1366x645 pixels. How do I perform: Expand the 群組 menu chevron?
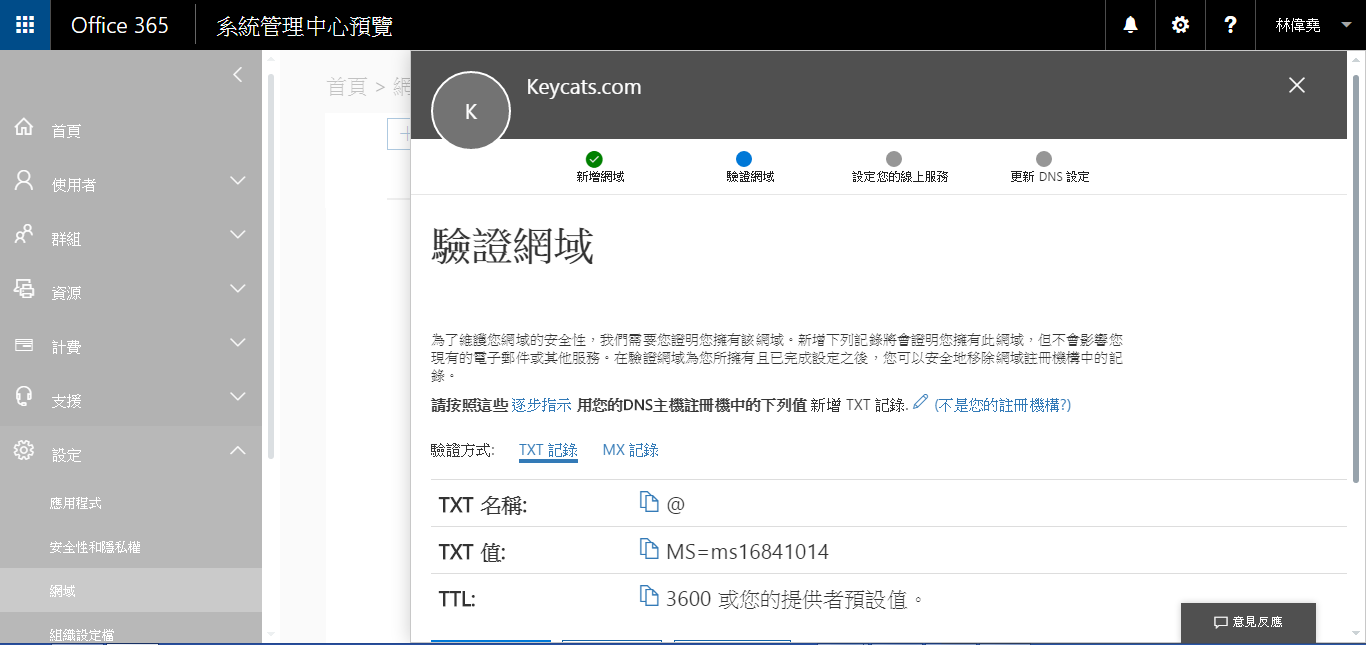[x=237, y=235]
